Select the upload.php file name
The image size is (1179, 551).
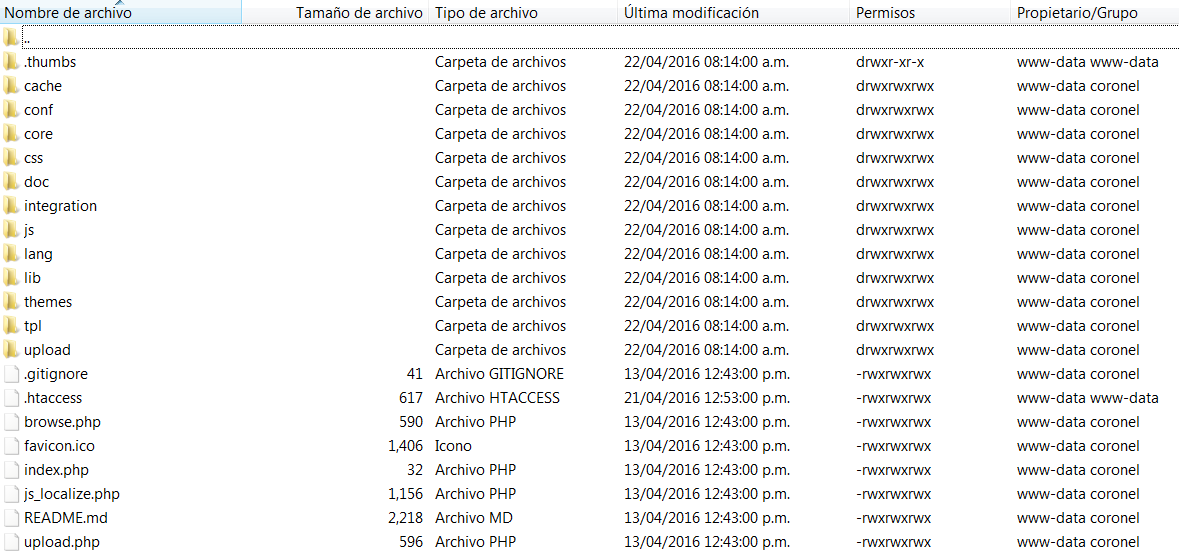click(x=62, y=542)
